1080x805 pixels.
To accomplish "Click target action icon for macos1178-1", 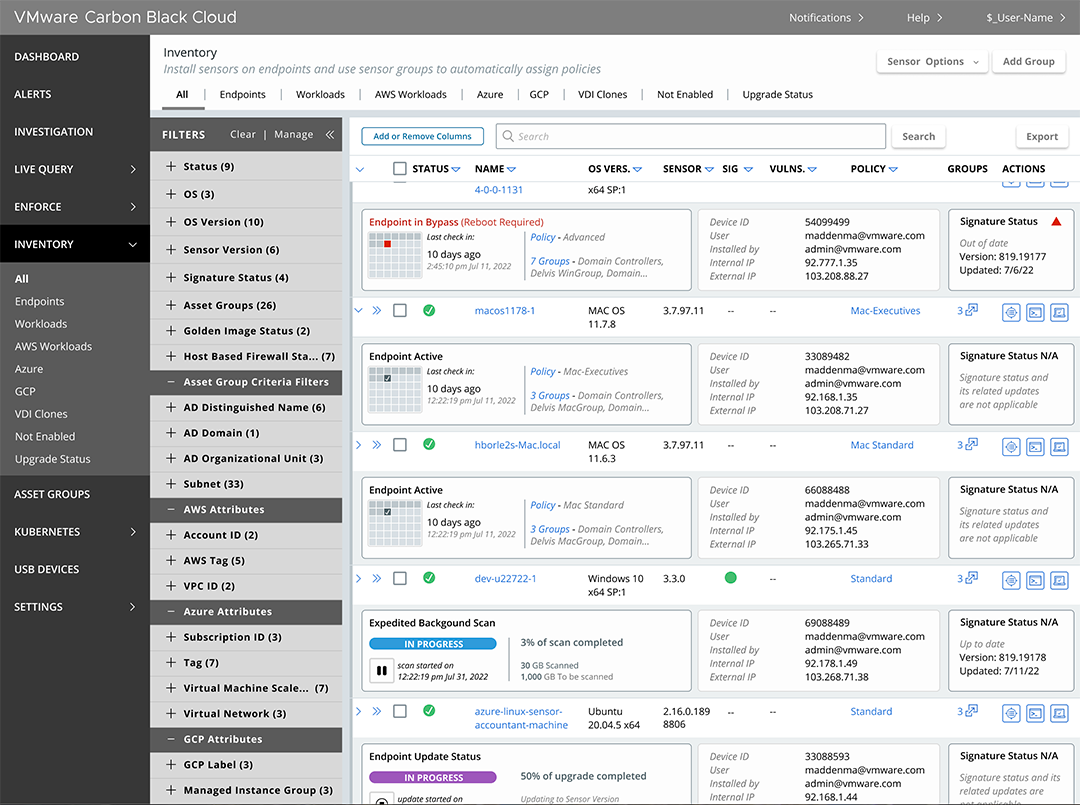I will coord(1010,313).
